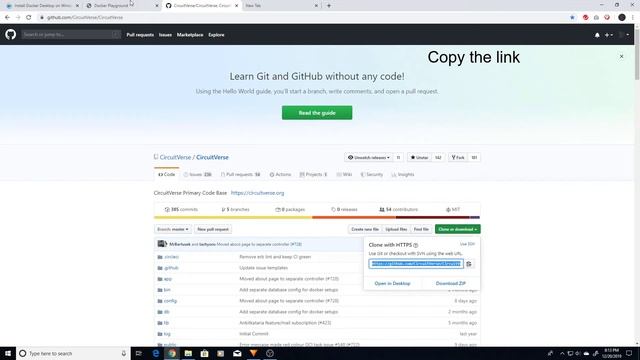Click the Chrome profile avatar icon
Image resolution: width=640 pixels, height=360 pixels.
point(622,18)
